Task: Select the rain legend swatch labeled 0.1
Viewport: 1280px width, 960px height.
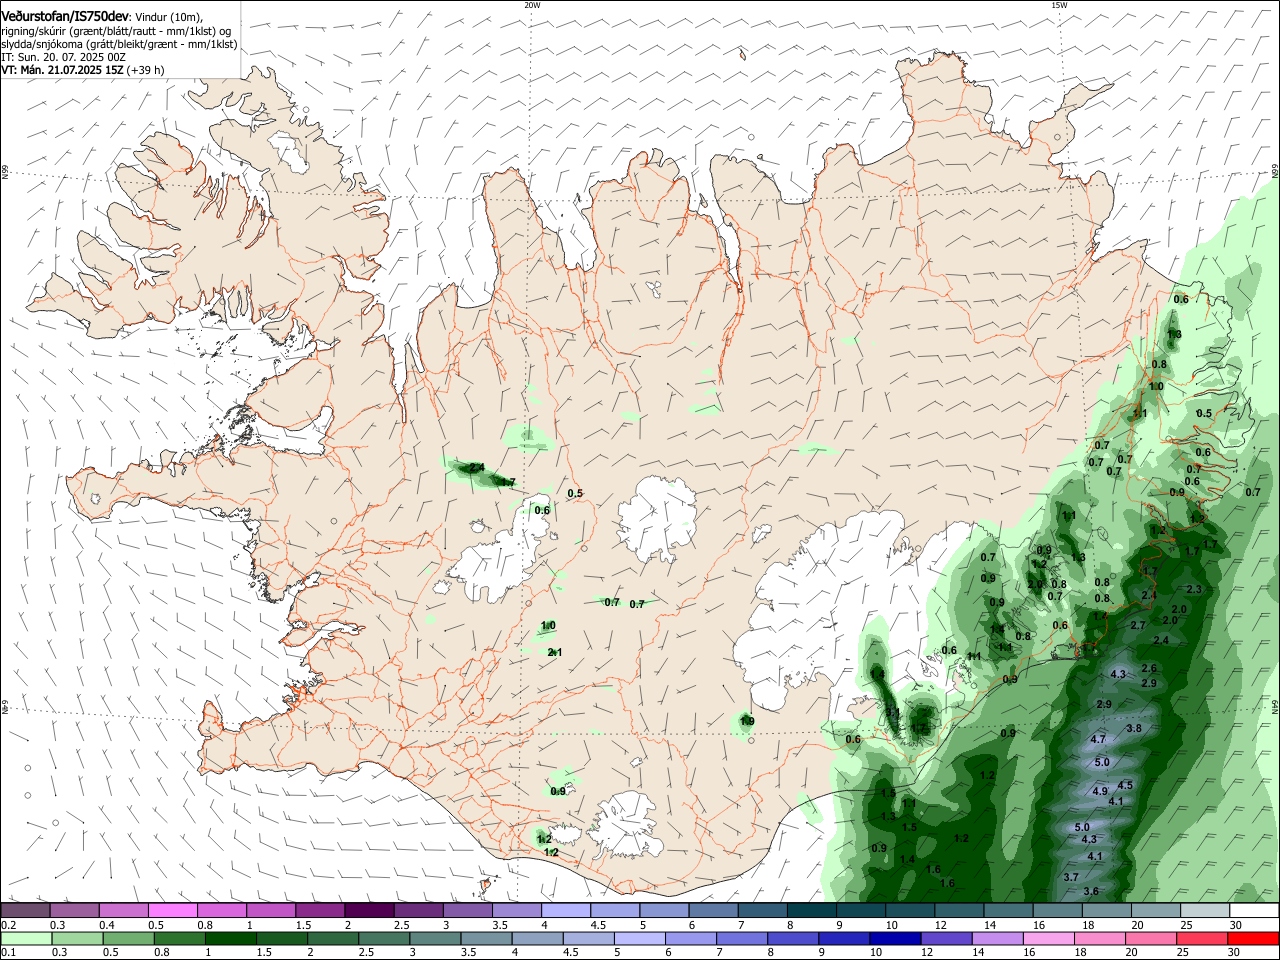Action: [25, 938]
